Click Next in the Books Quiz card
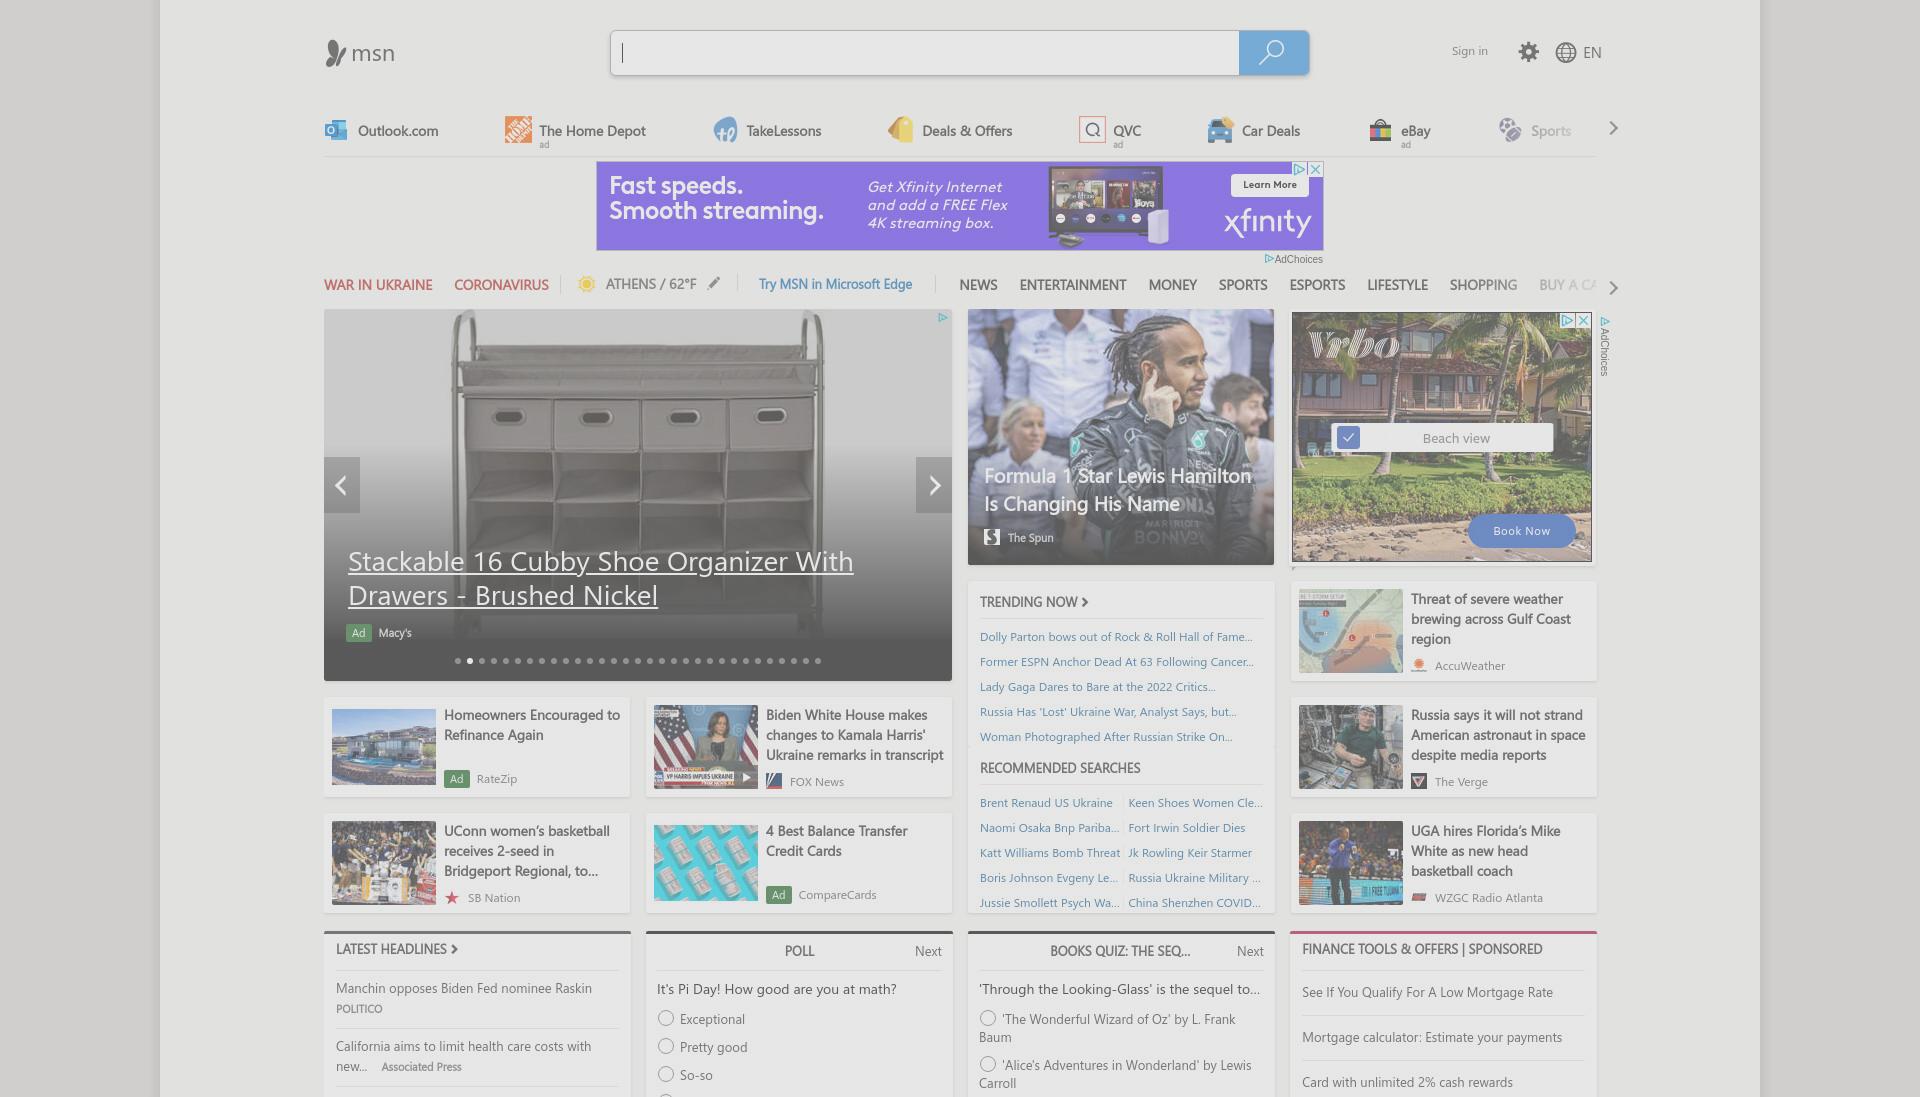 pos(1250,951)
